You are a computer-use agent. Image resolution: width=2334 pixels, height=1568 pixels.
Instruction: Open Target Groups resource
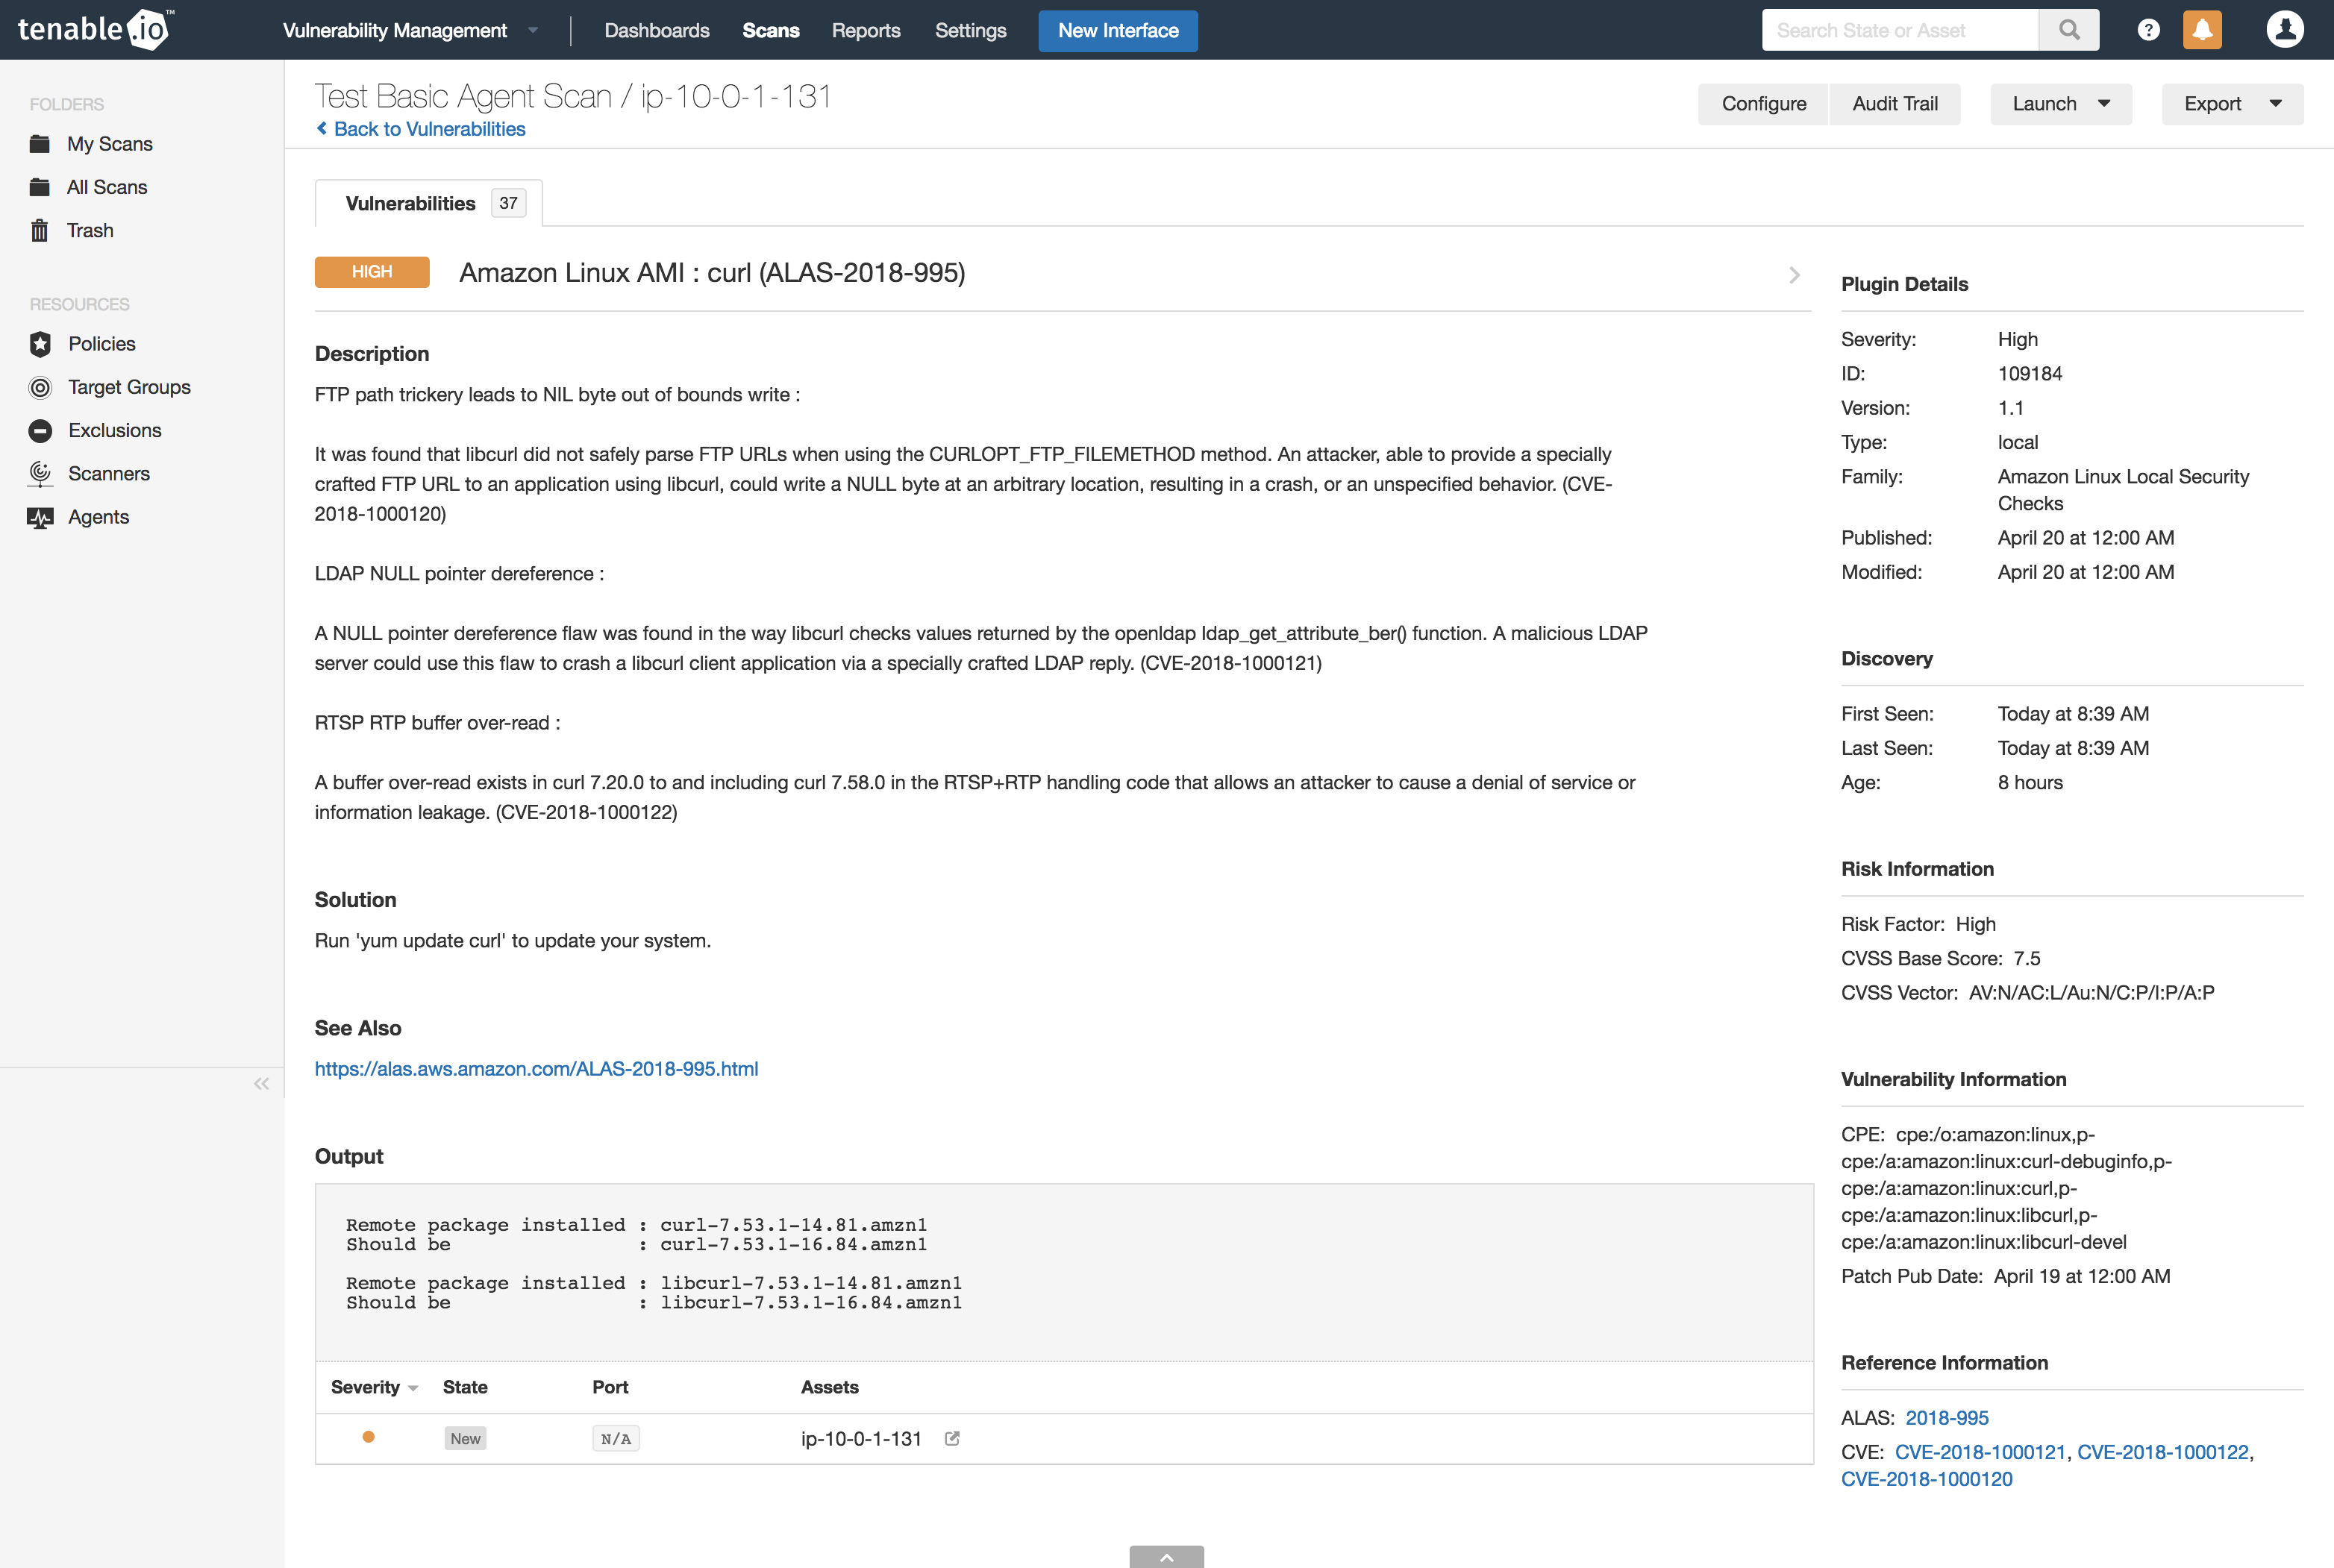(129, 387)
